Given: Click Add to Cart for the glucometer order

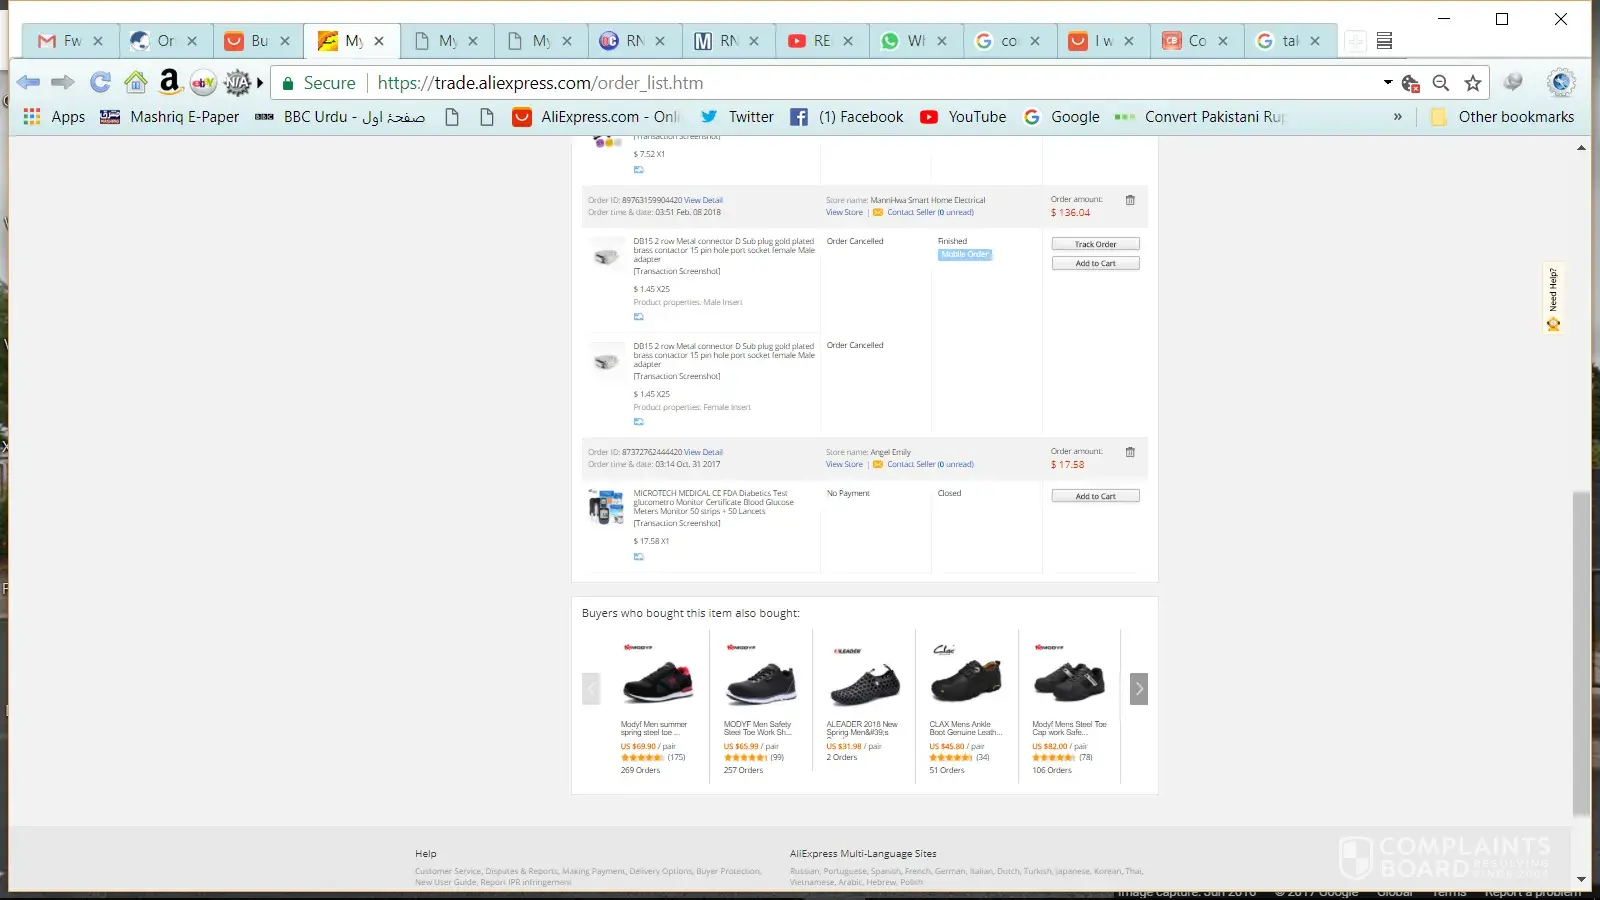Looking at the screenshot, I should click(x=1095, y=496).
